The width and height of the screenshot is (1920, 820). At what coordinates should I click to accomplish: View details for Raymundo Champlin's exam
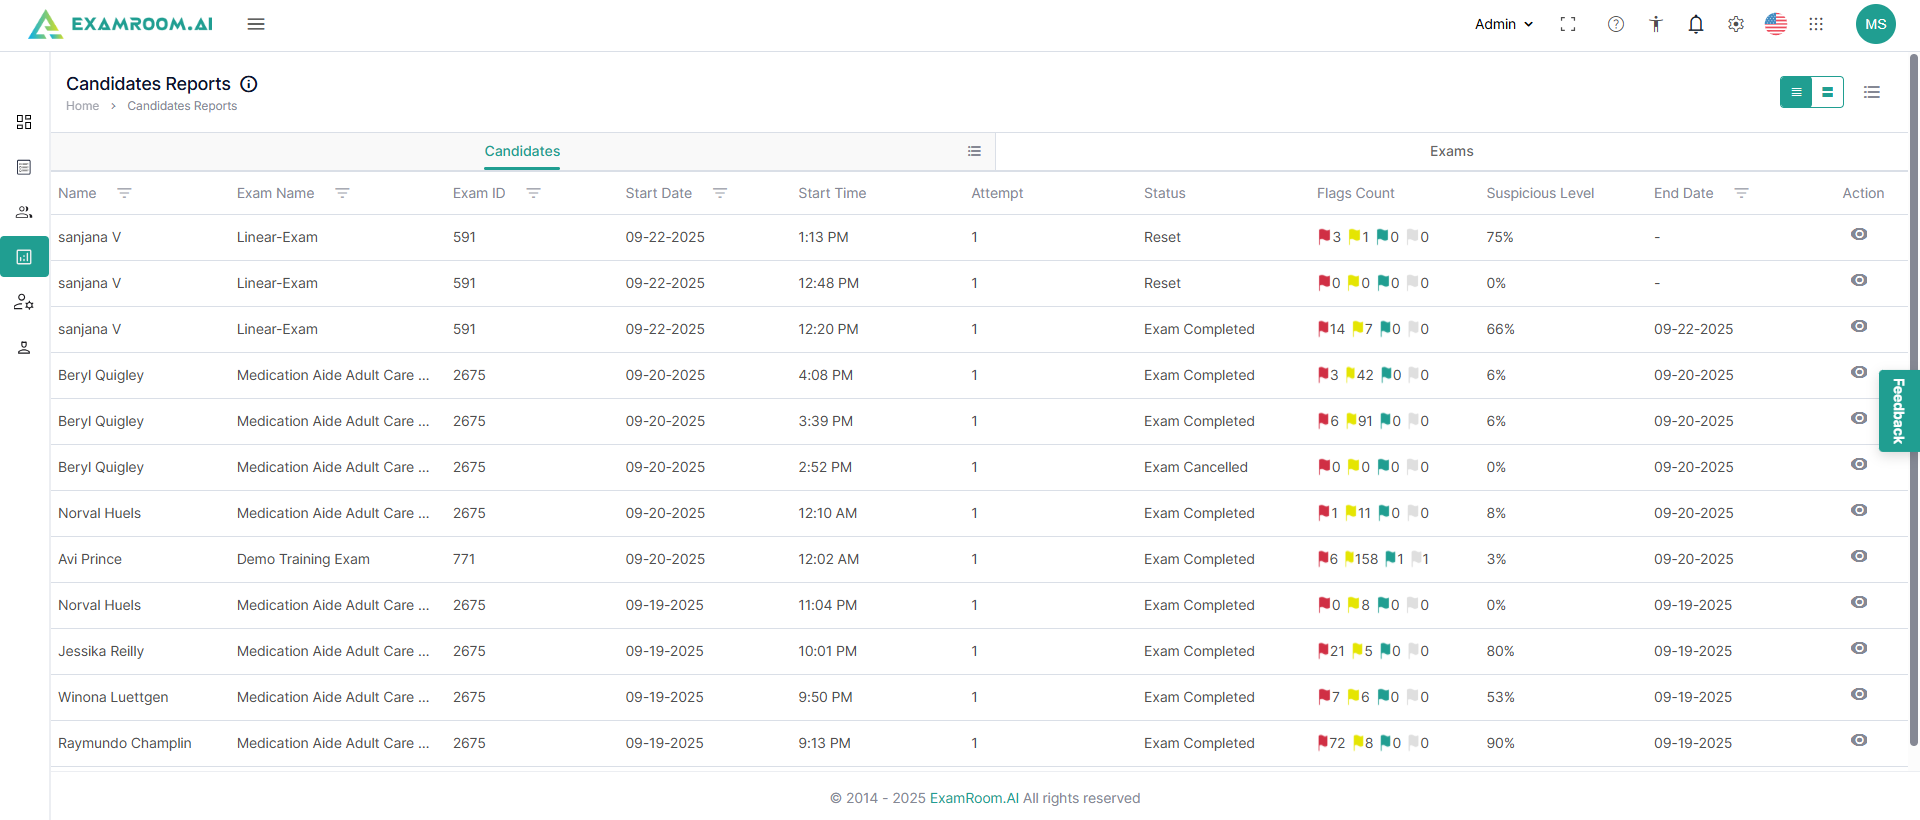[1859, 740]
